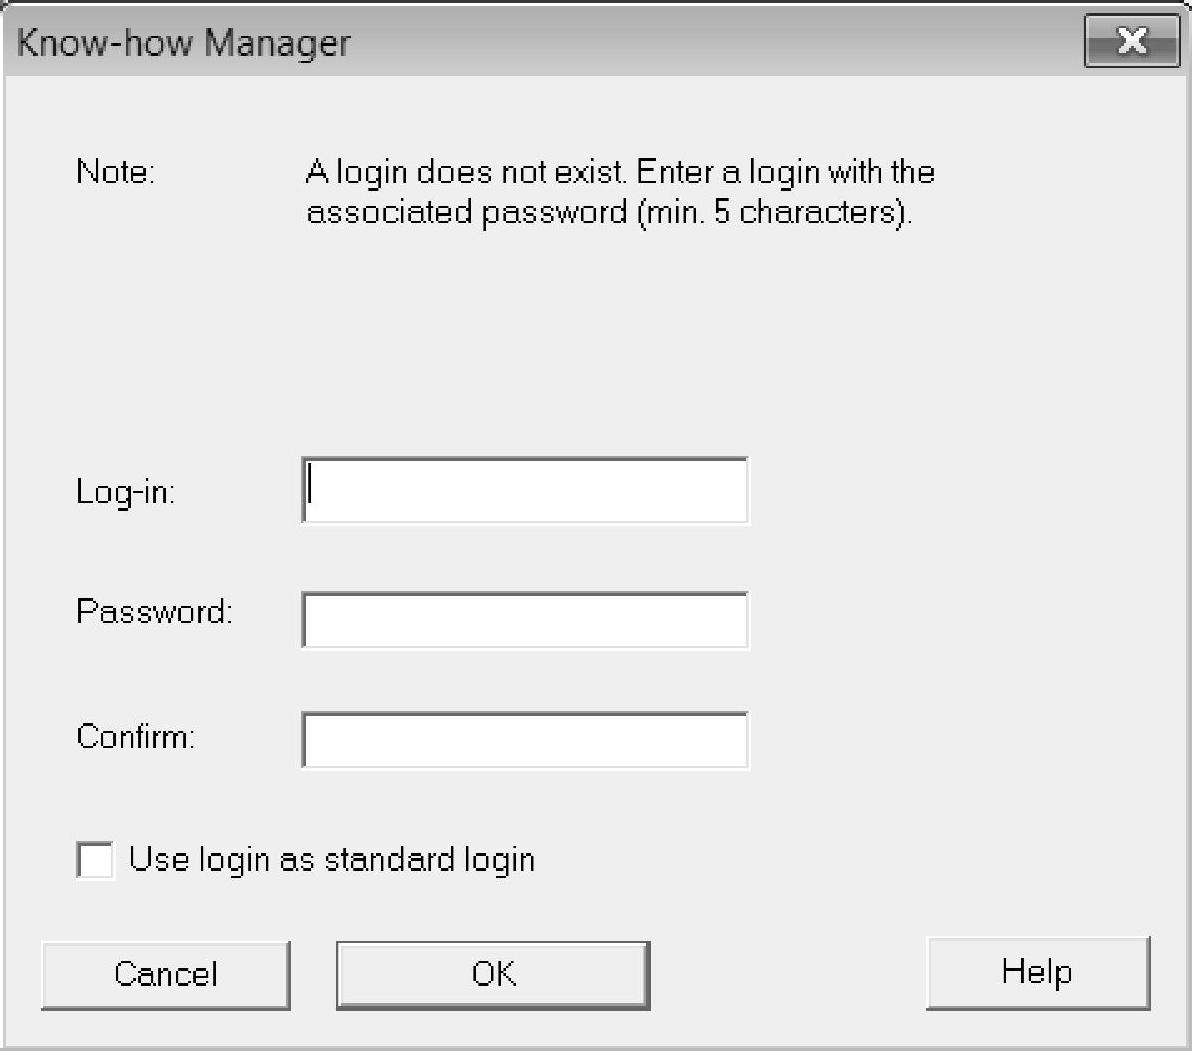Click inside the Password input box
The image size is (1192, 1051).
(x=524, y=620)
